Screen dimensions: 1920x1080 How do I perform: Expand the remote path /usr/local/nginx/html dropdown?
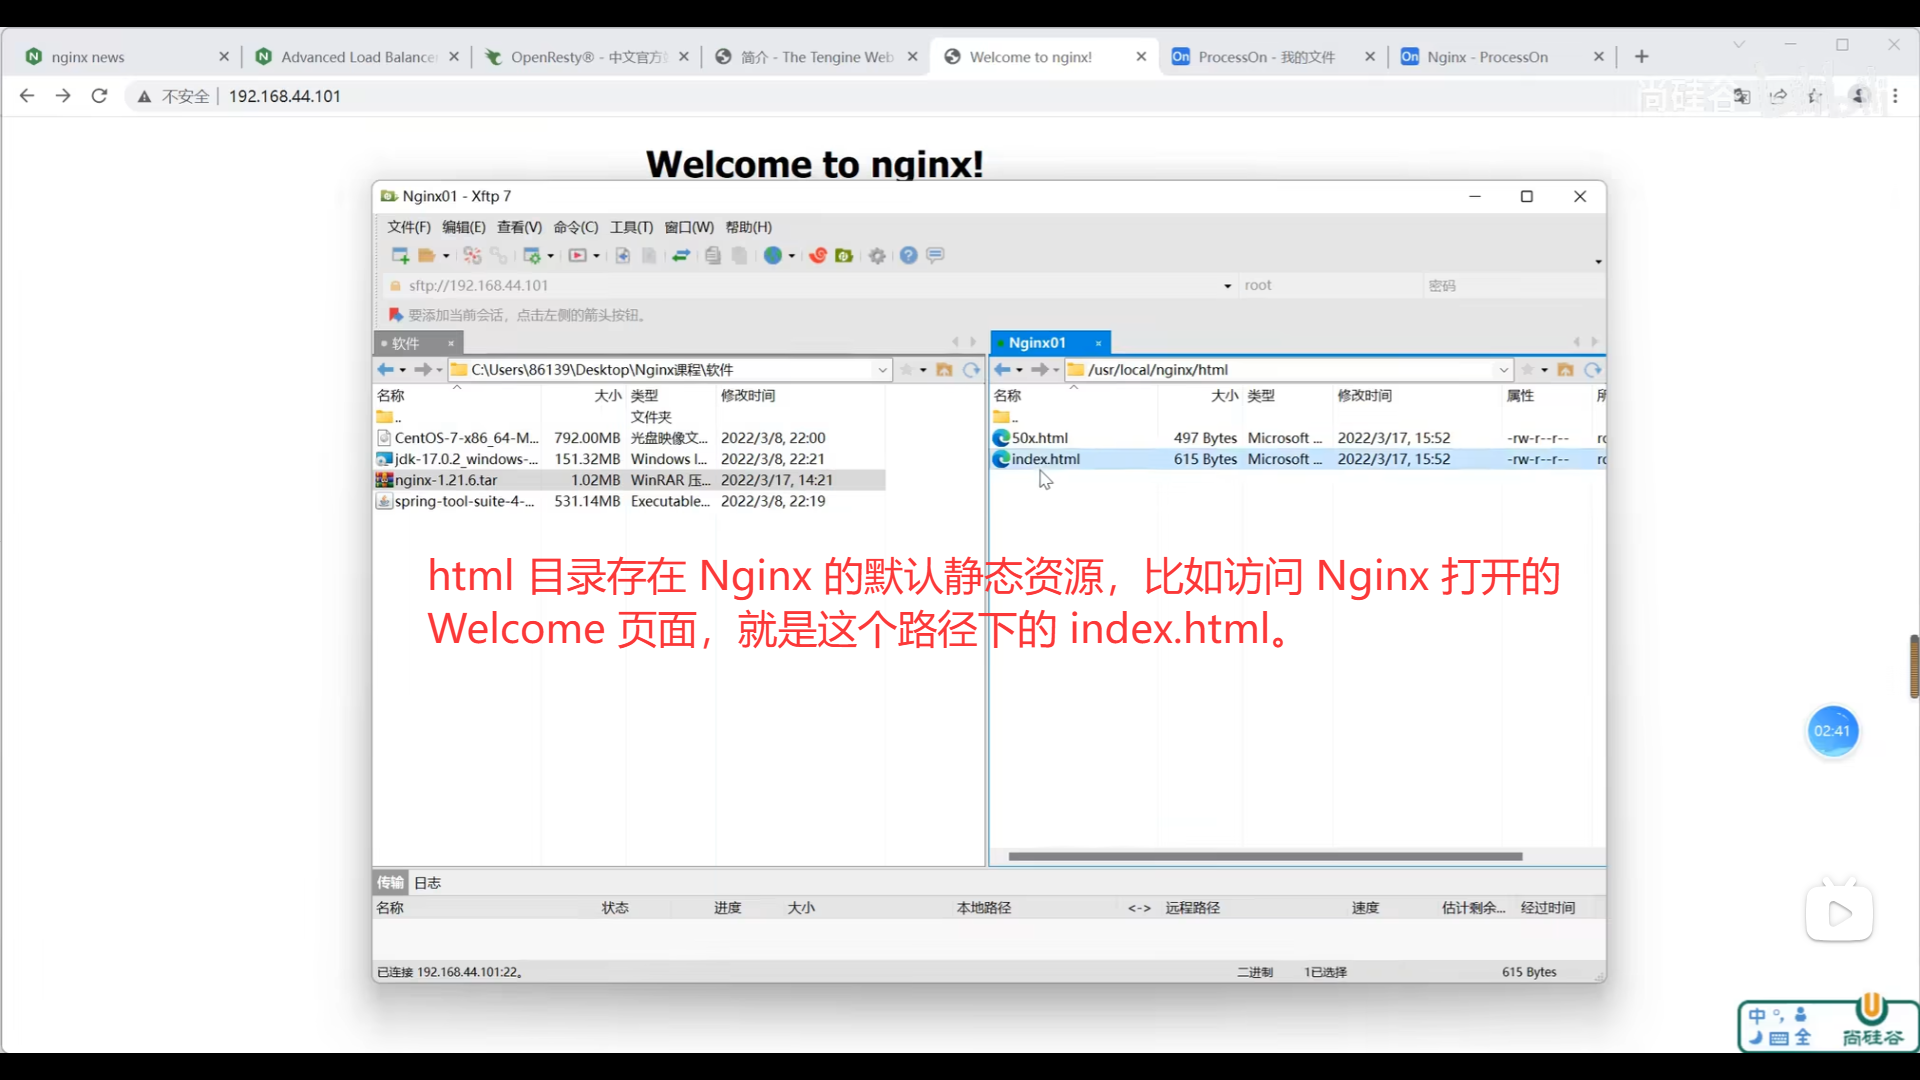pos(1503,370)
